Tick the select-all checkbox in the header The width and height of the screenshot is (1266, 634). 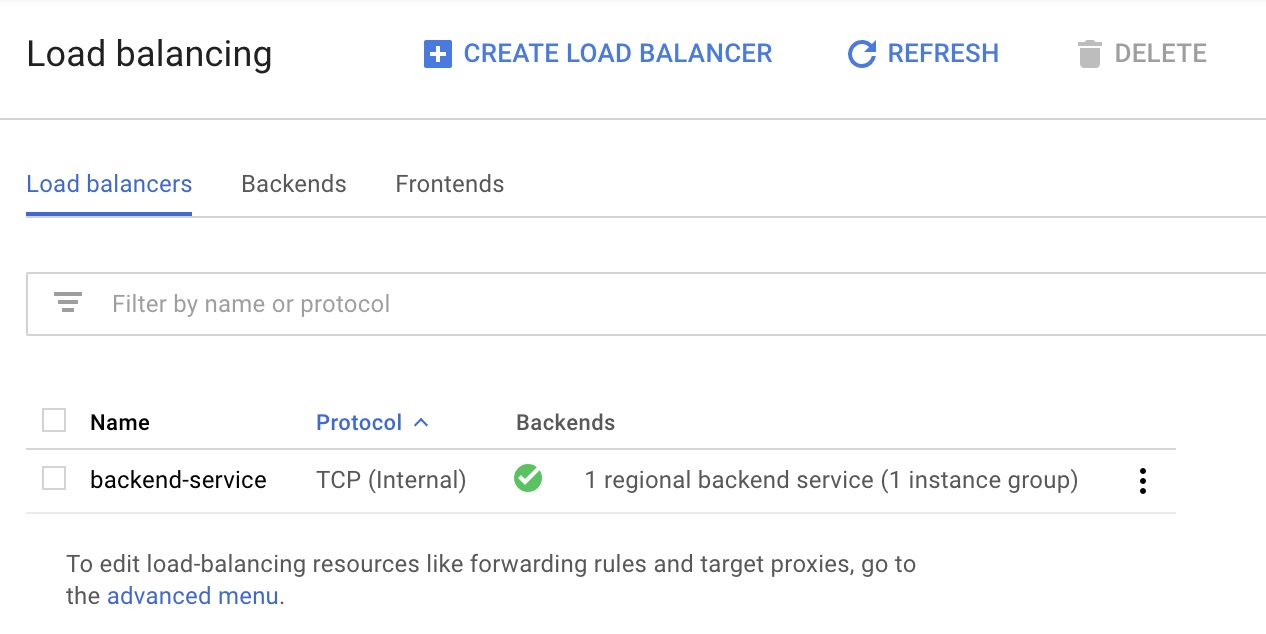[54, 421]
